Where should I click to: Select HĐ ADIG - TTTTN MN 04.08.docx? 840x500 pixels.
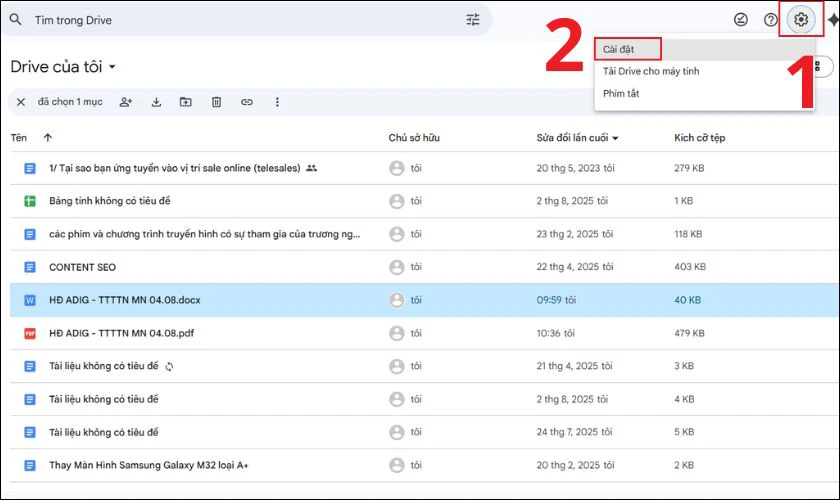[124, 300]
